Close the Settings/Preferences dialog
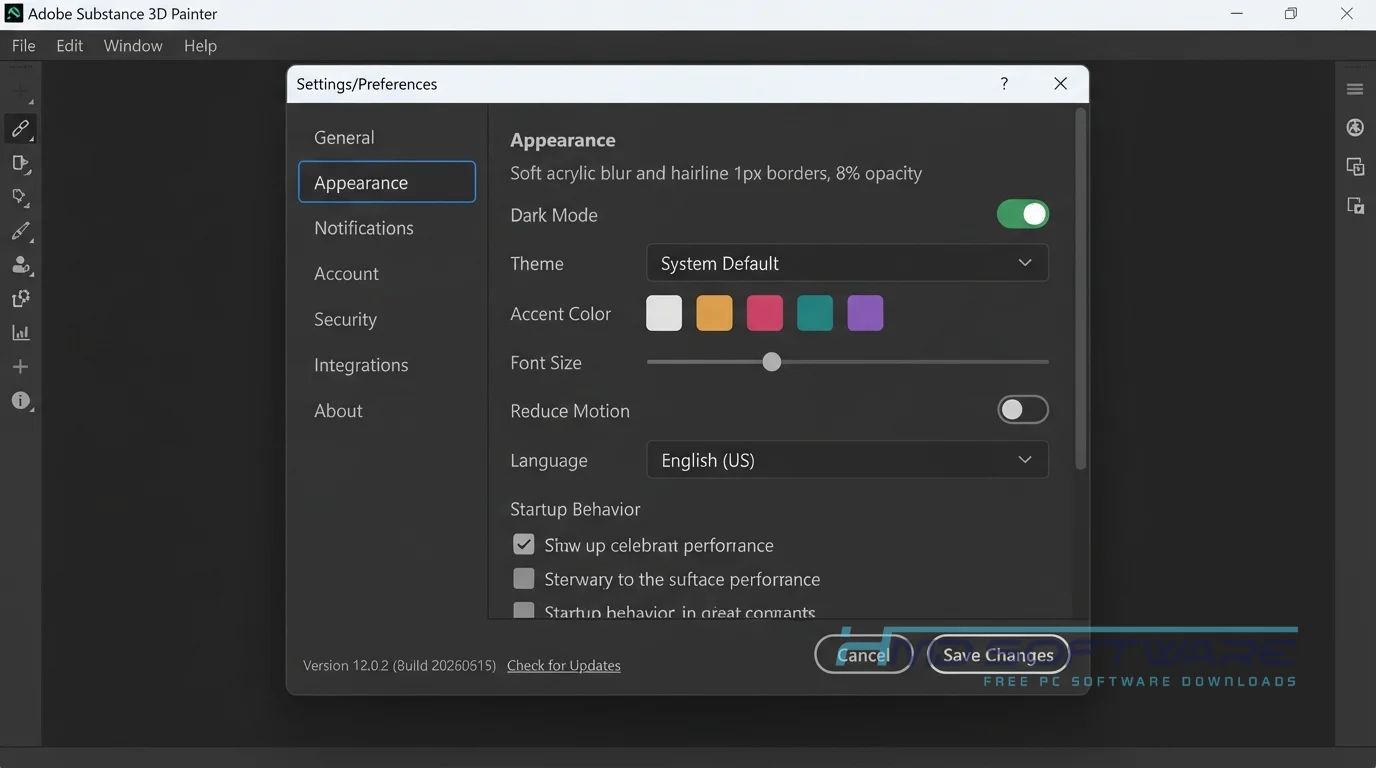1376x768 pixels. (1061, 84)
